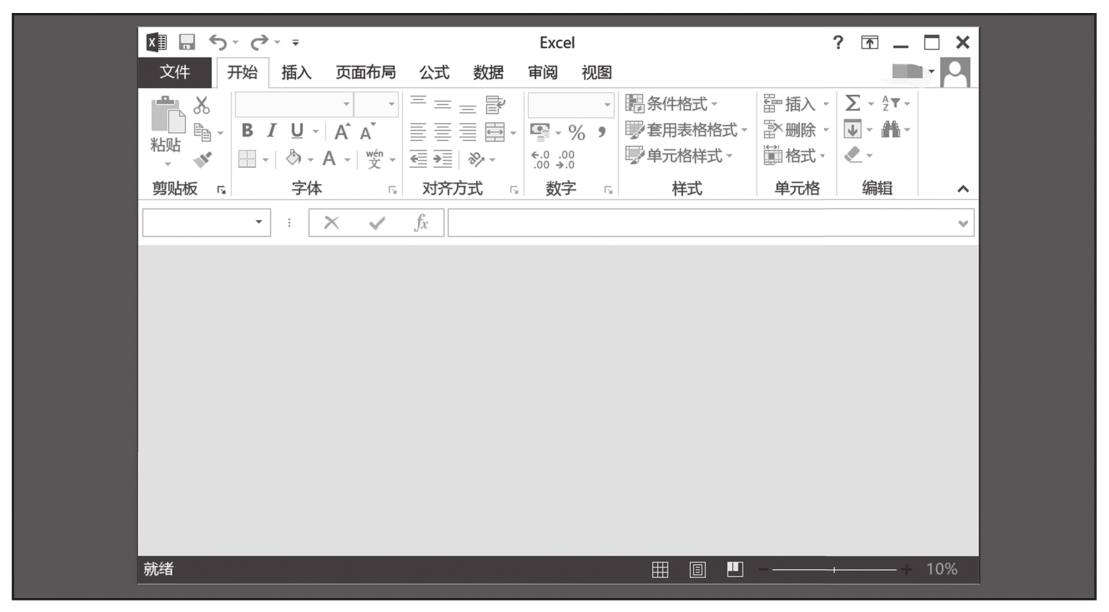Toggle bold formatting
The width and height of the screenshot is (1109, 612).
click(x=247, y=131)
